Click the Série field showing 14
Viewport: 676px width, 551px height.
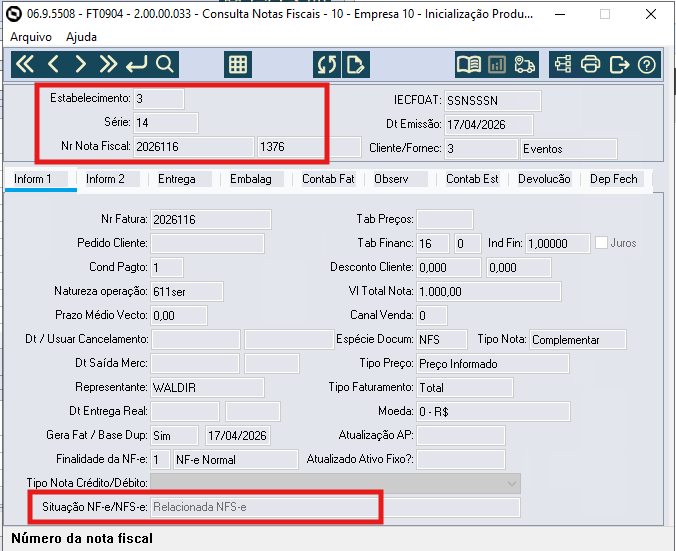tap(166, 123)
